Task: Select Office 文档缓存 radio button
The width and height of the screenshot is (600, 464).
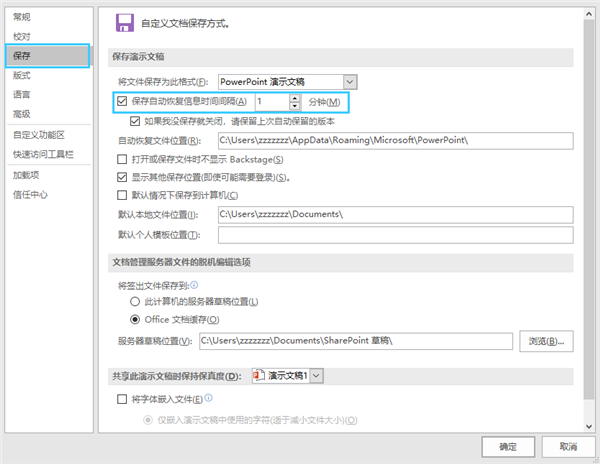Action: [x=135, y=319]
